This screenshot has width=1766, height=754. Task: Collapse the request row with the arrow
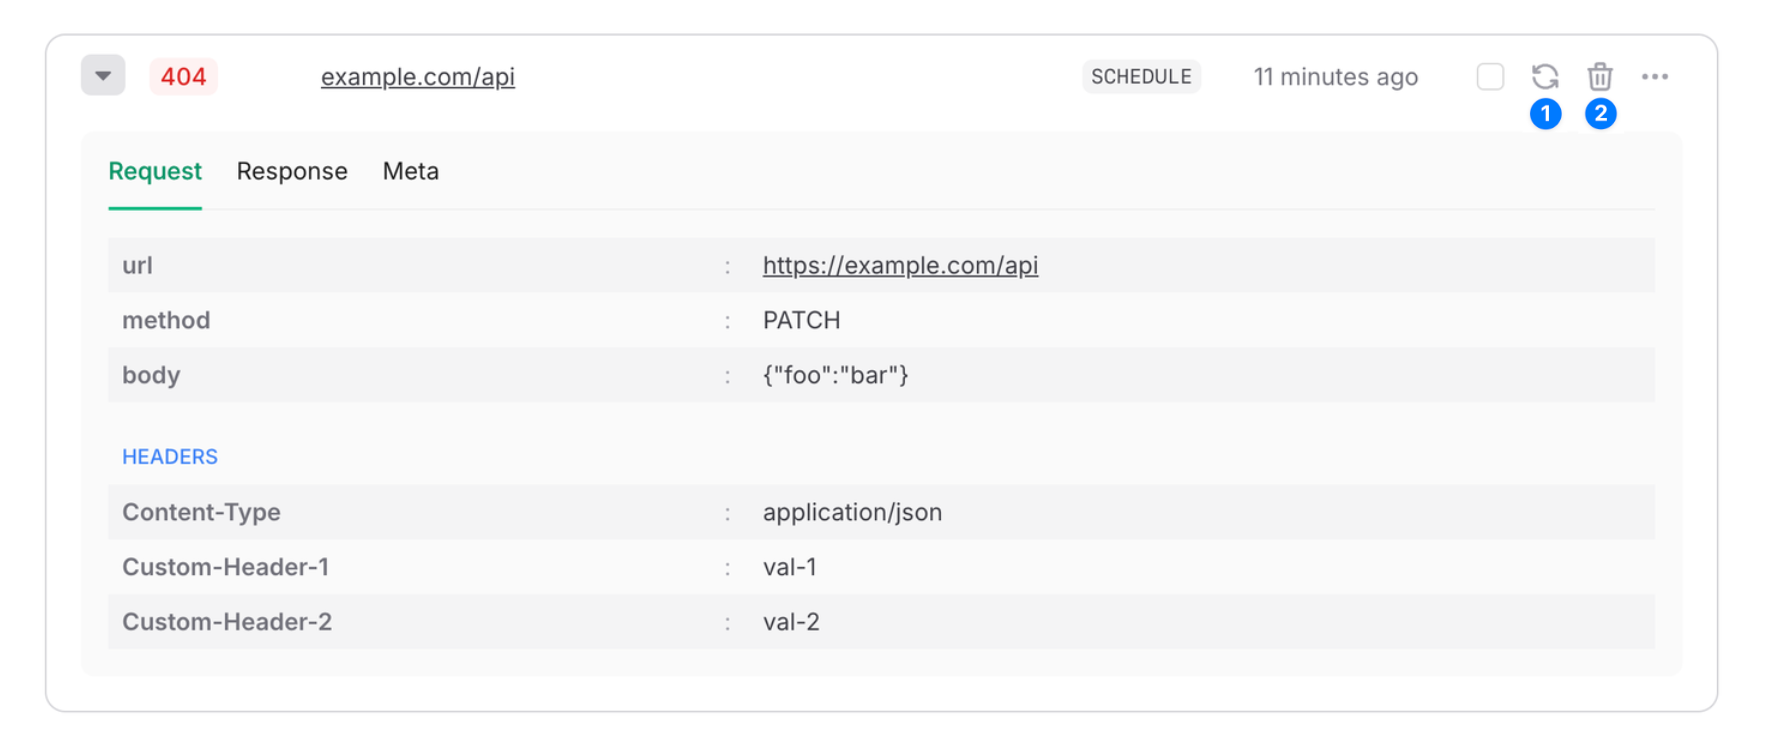pyautogui.click(x=103, y=76)
